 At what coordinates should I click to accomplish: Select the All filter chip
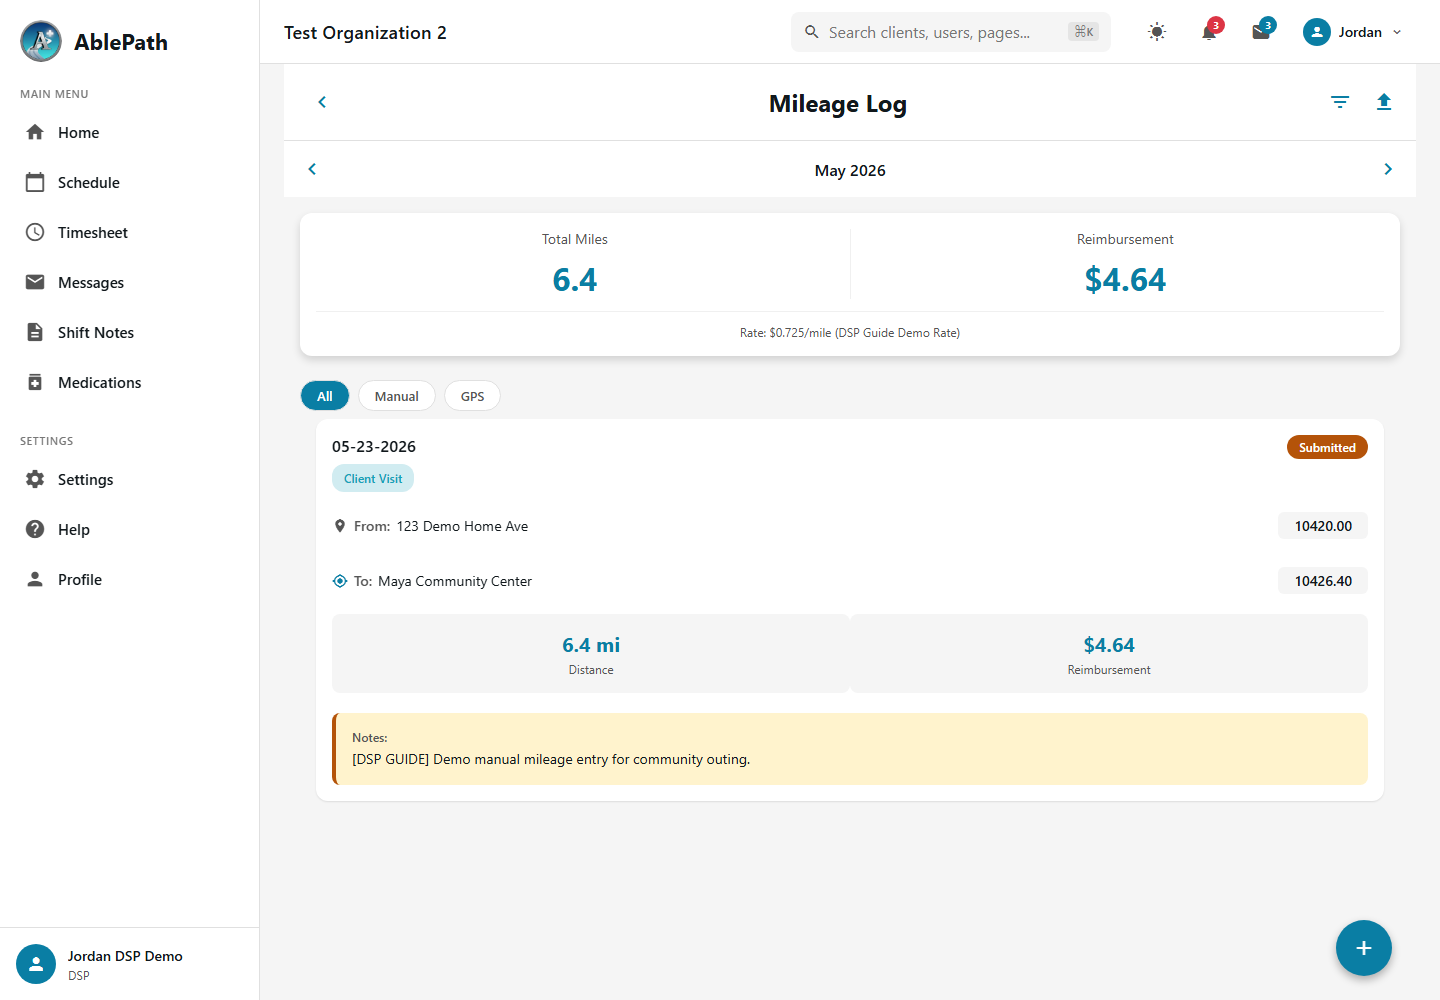[x=325, y=396]
